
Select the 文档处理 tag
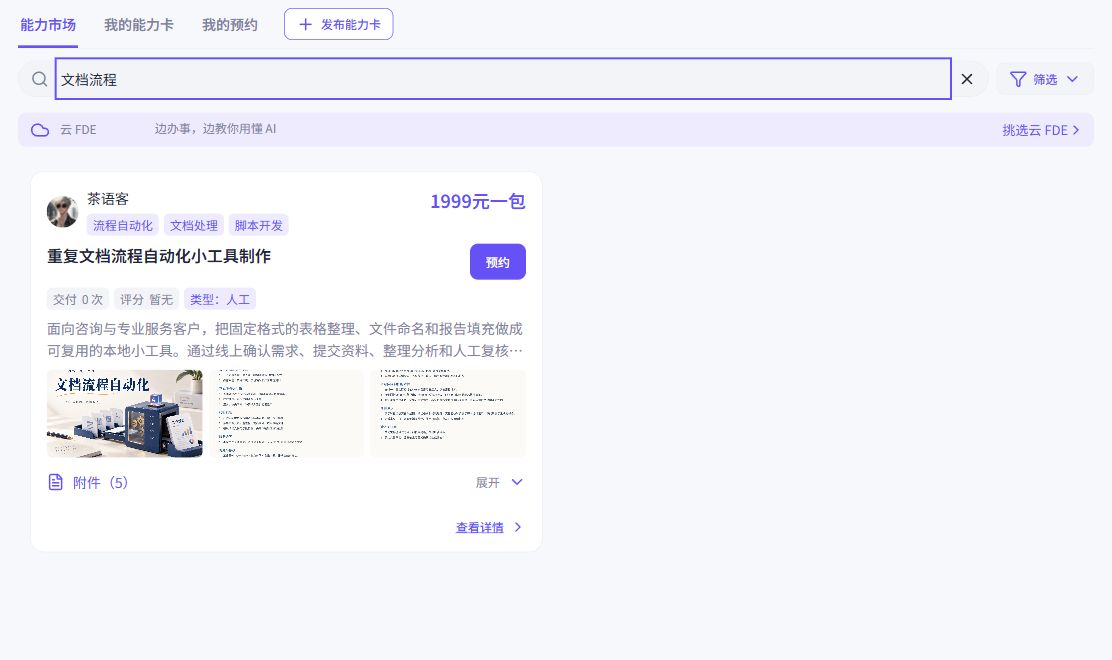pyautogui.click(x=194, y=225)
